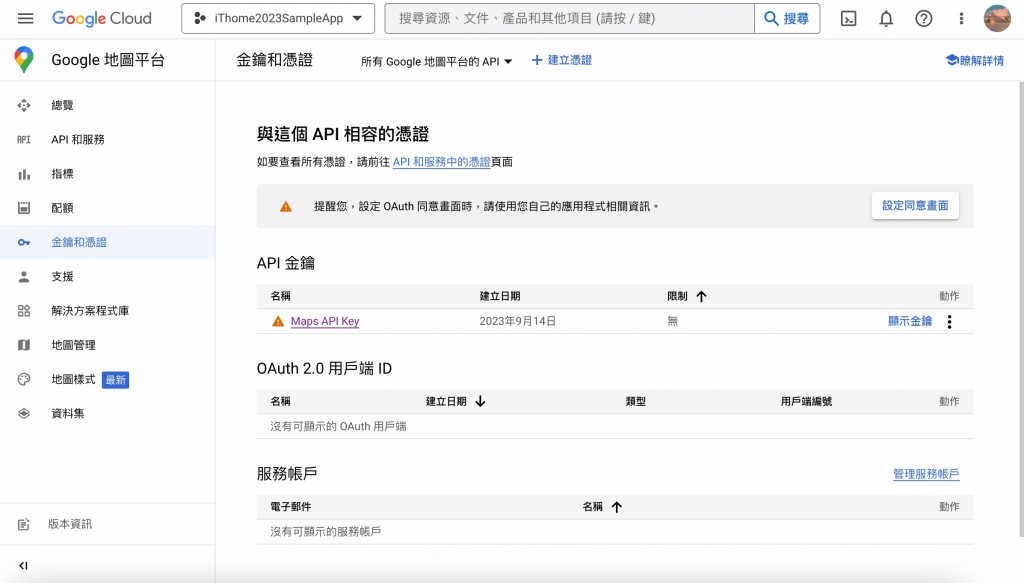Click the 最新 badge on 地圖樣式
Image resolution: width=1024 pixels, height=583 pixels.
[116, 380]
